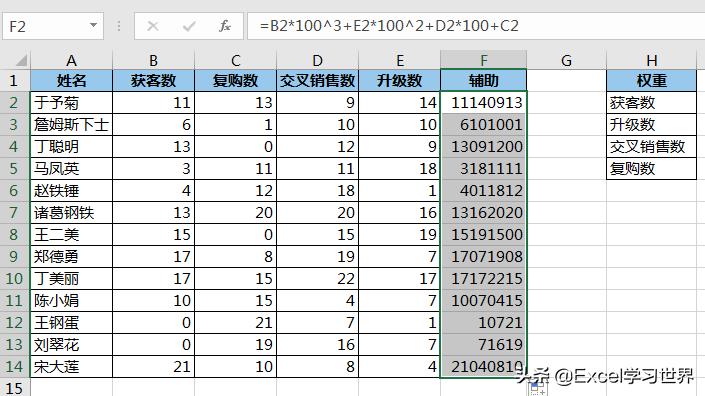Select name cell 王二美
Image resolution: width=705 pixels, height=396 pixels.
click(x=71, y=235)
